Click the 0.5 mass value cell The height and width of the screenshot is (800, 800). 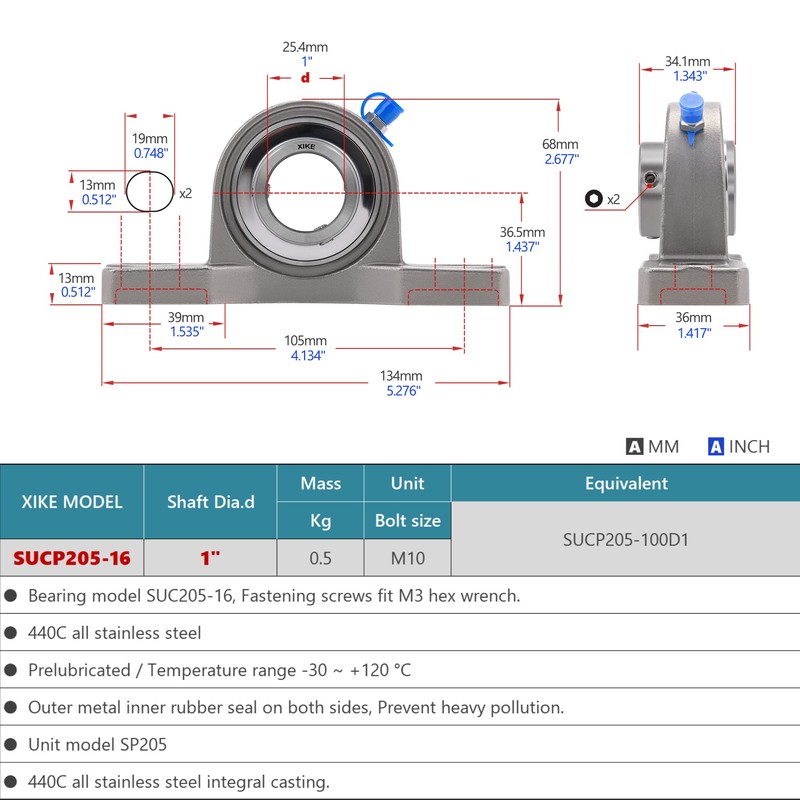click(x=320, y=558)
